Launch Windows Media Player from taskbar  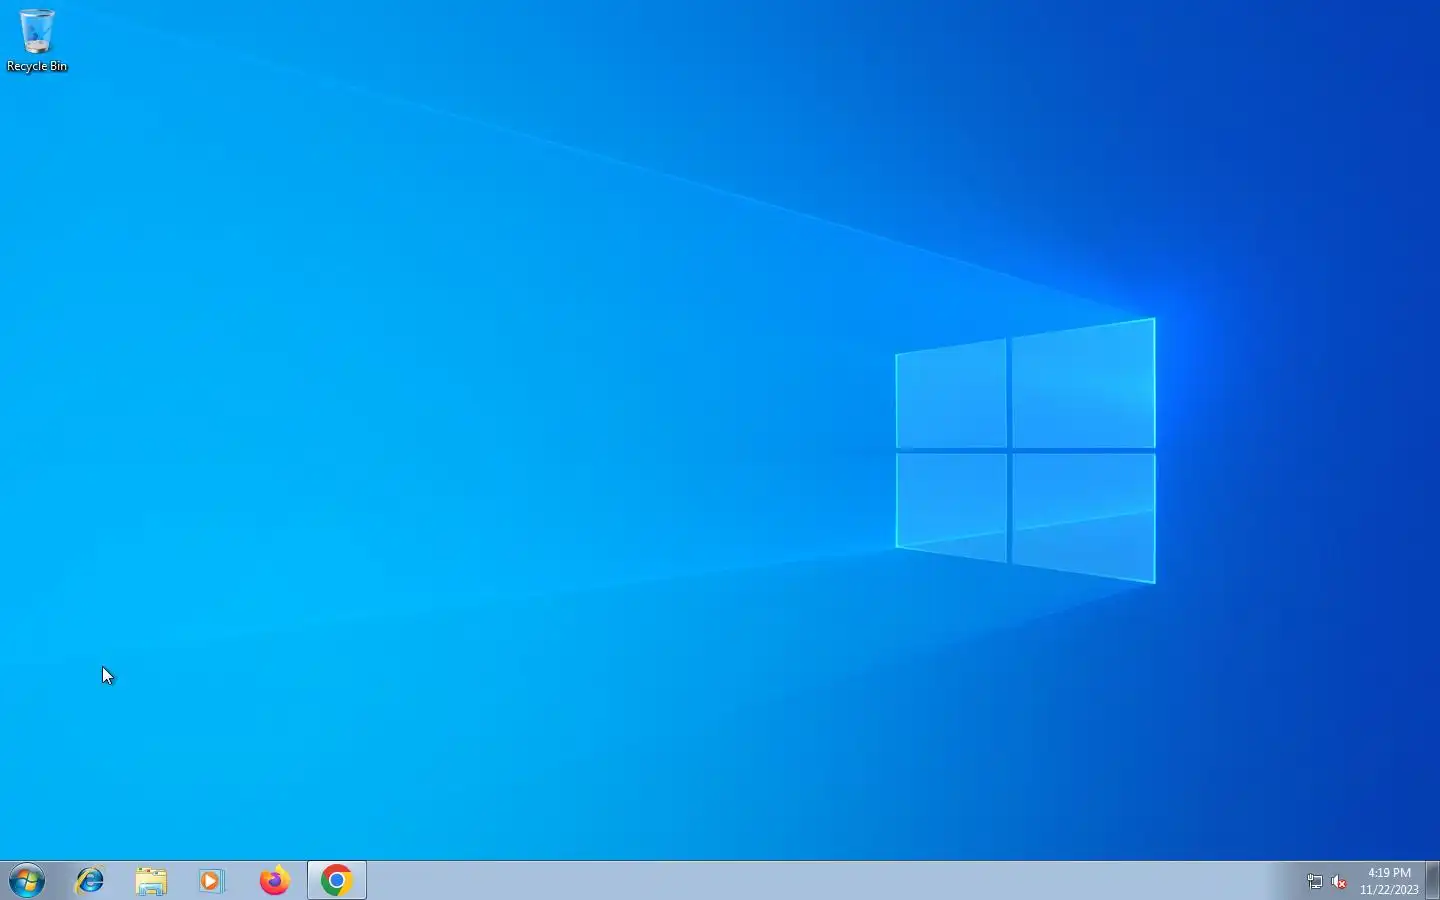click(212, 881)
